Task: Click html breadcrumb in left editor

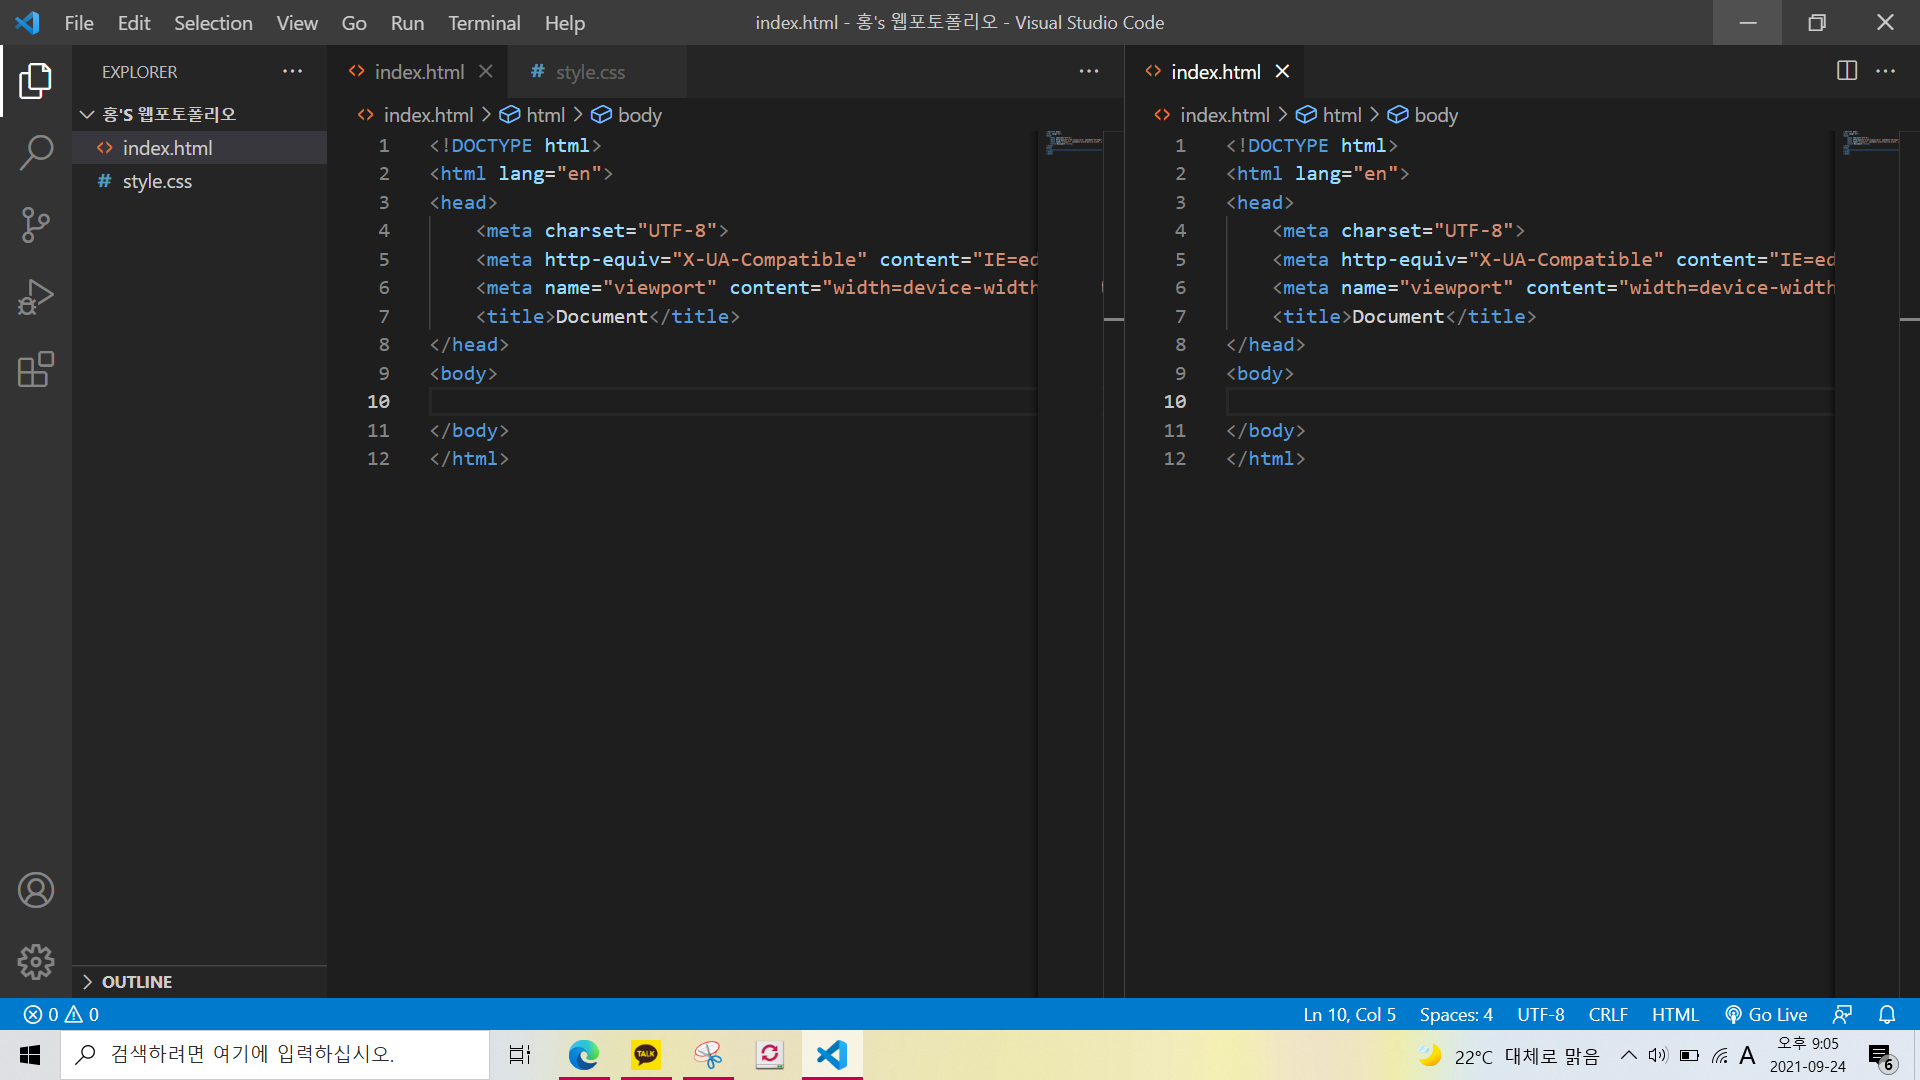Action: click(533, 115)
